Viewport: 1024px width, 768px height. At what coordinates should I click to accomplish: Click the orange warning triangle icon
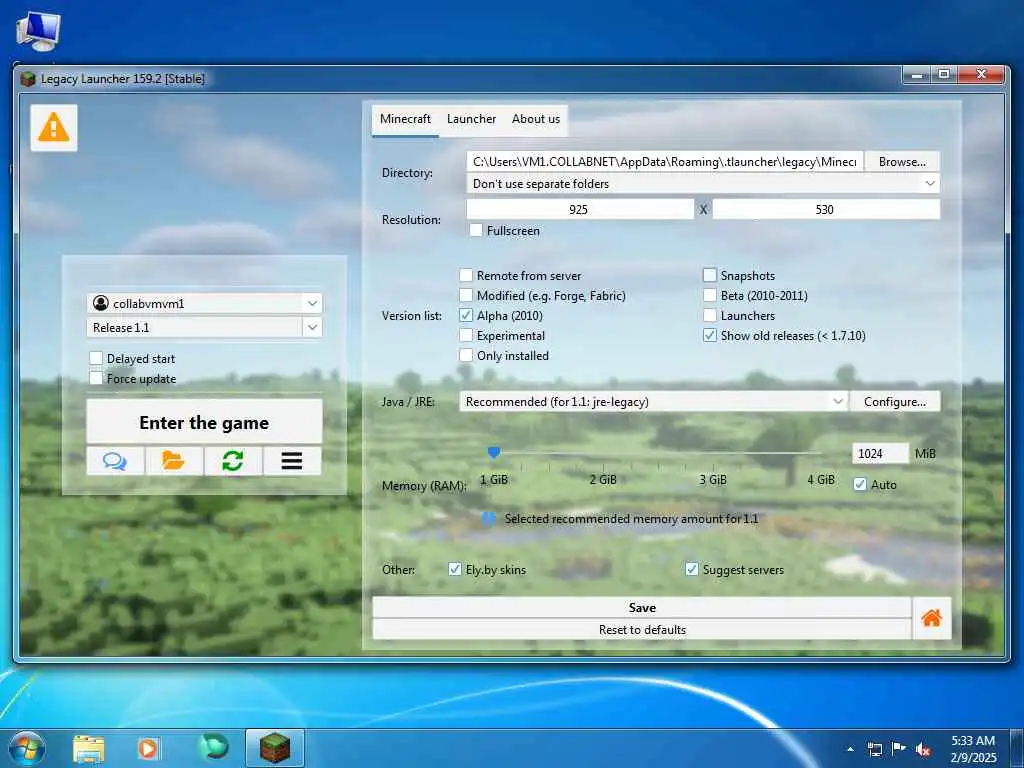tap(54, 127)
